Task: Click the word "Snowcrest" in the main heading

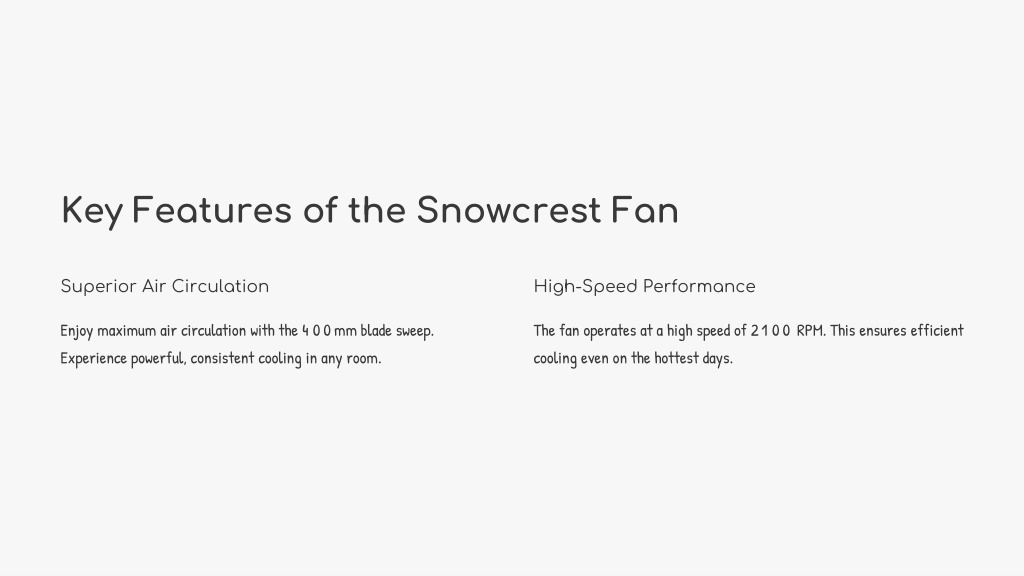Action: [x=508, y=210]
